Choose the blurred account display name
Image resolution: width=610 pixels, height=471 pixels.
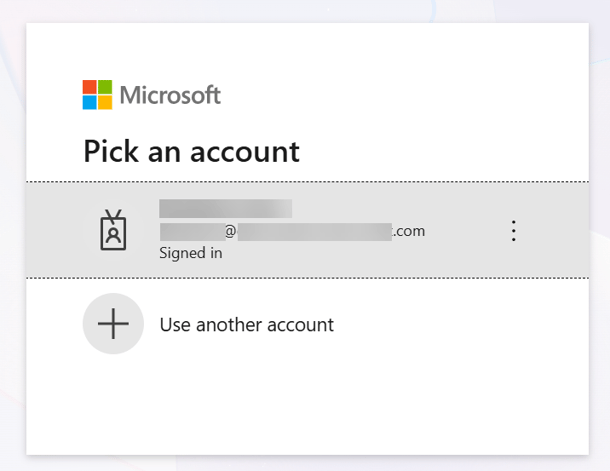coord(225,208)
